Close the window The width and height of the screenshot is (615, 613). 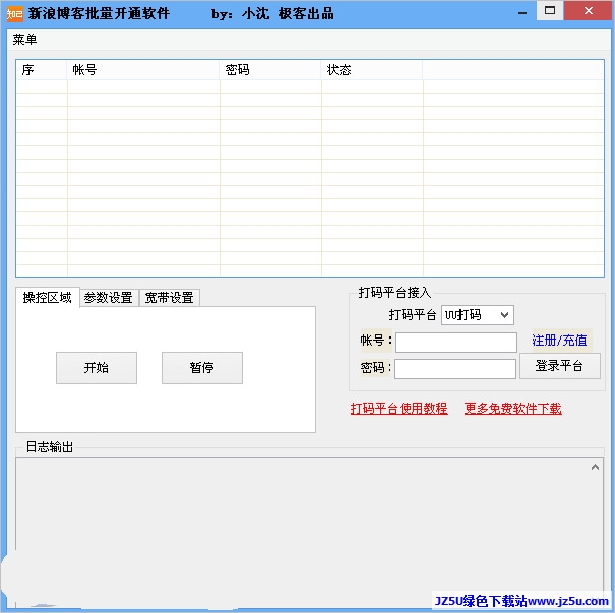click(588, 11)
